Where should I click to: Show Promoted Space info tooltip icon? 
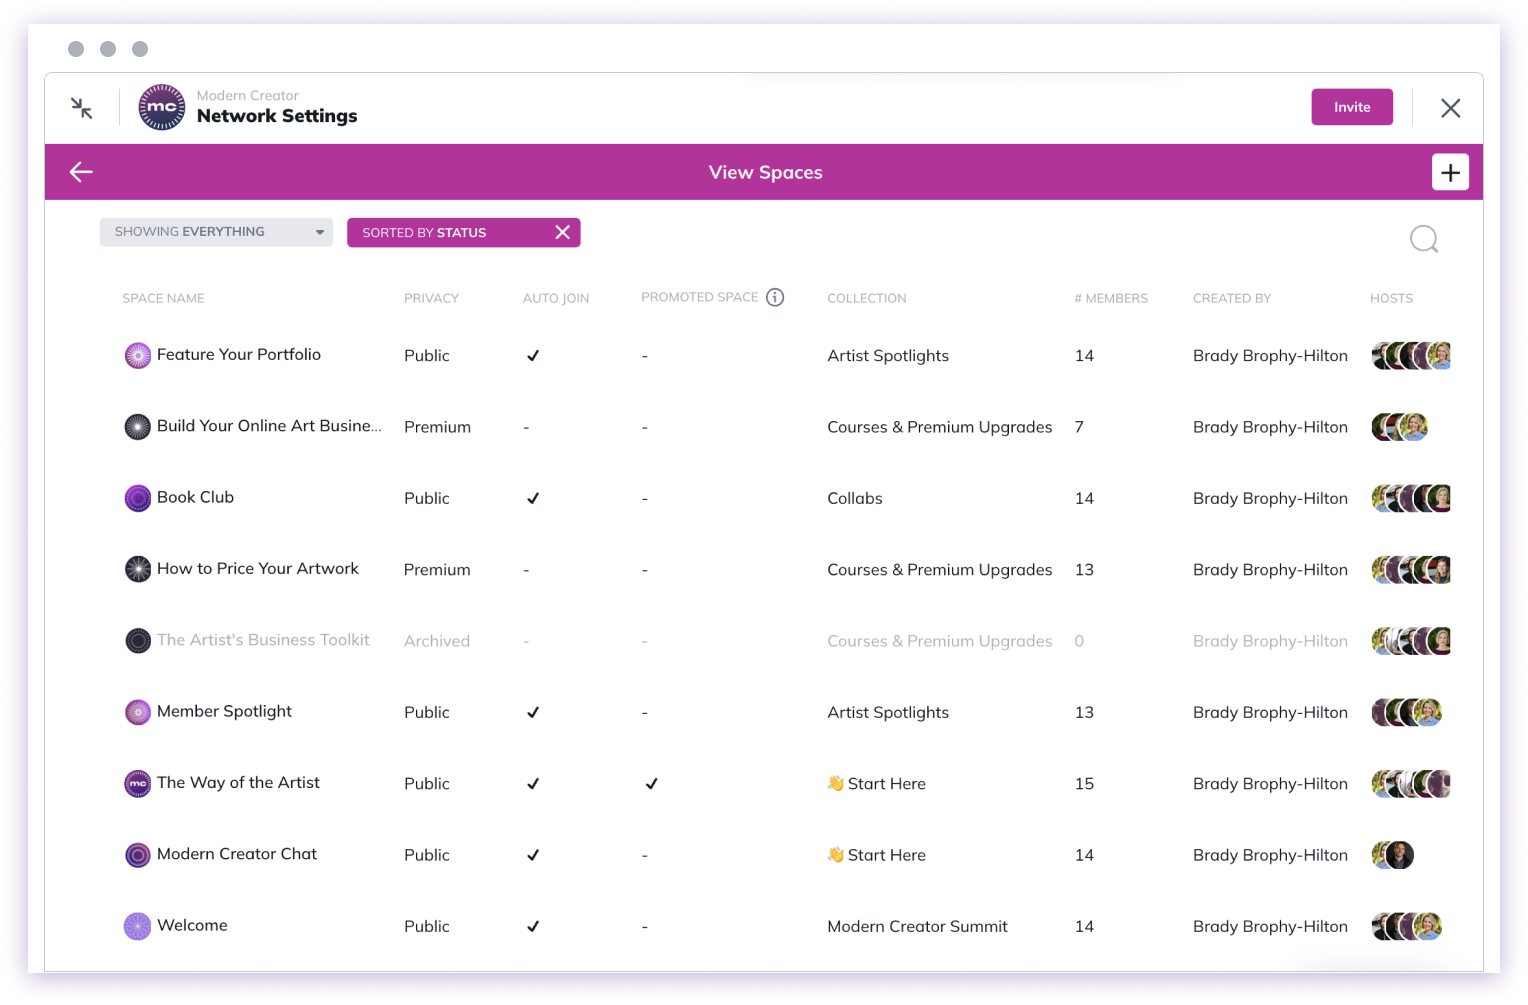[x=775, y=297]
